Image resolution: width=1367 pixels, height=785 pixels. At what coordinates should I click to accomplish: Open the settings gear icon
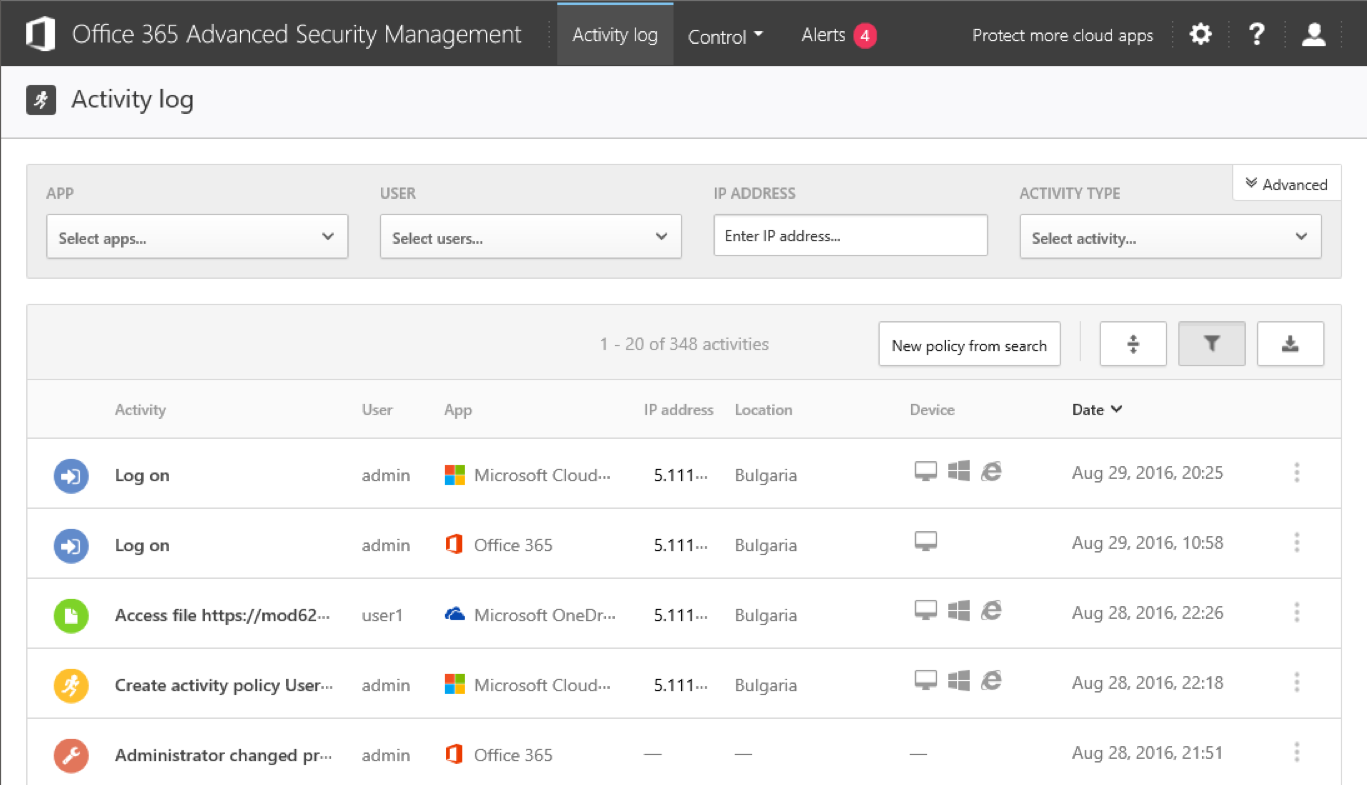point(1199,33)
